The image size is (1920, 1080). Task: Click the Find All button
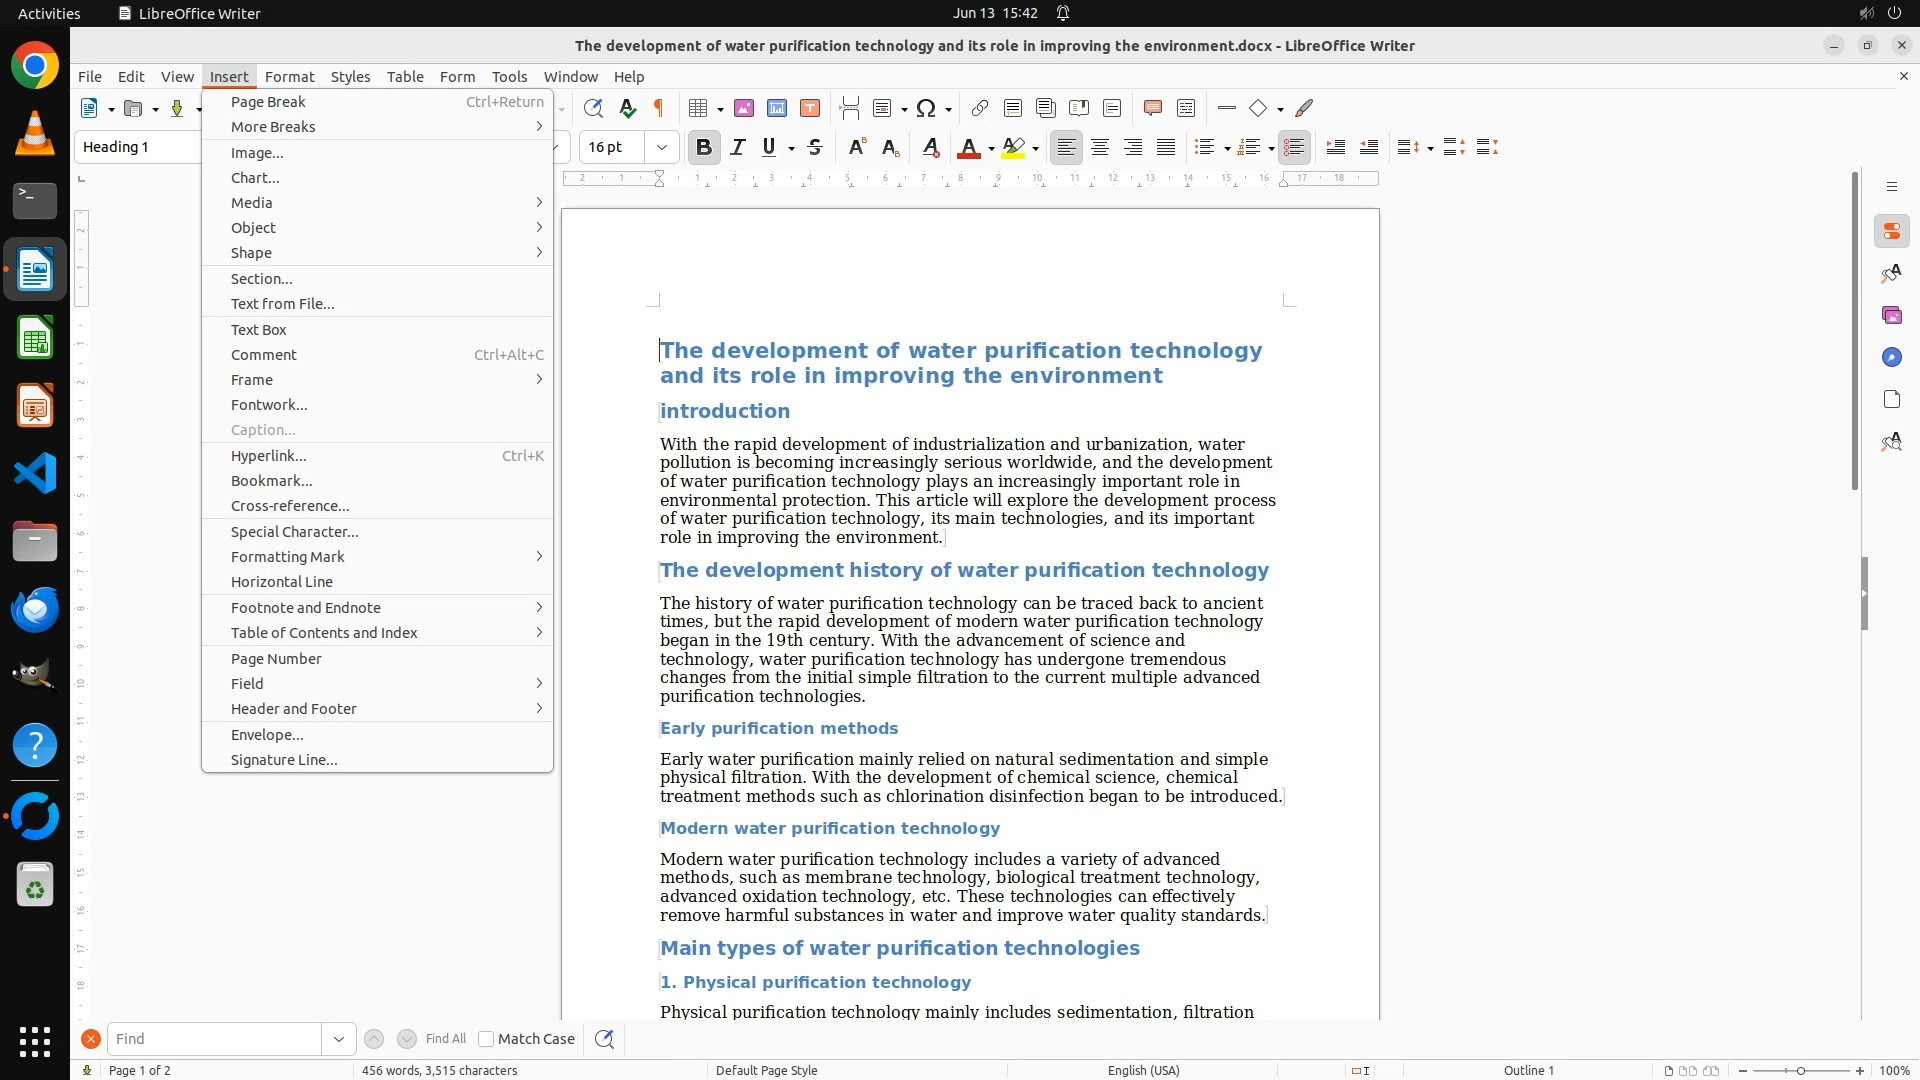(x=445, y=1039)
